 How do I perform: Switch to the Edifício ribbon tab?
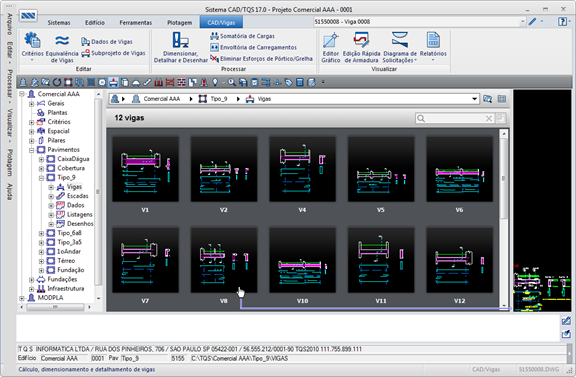95,22
